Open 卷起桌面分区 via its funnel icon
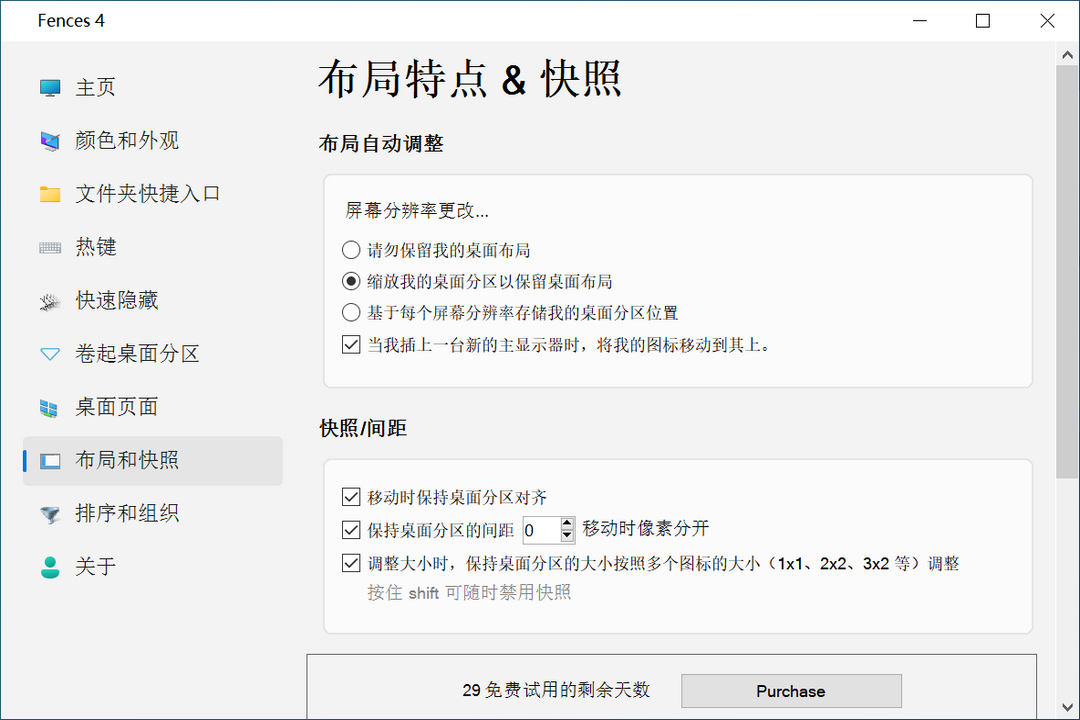Screen dimensions: 1080x720 pos(49,354)
